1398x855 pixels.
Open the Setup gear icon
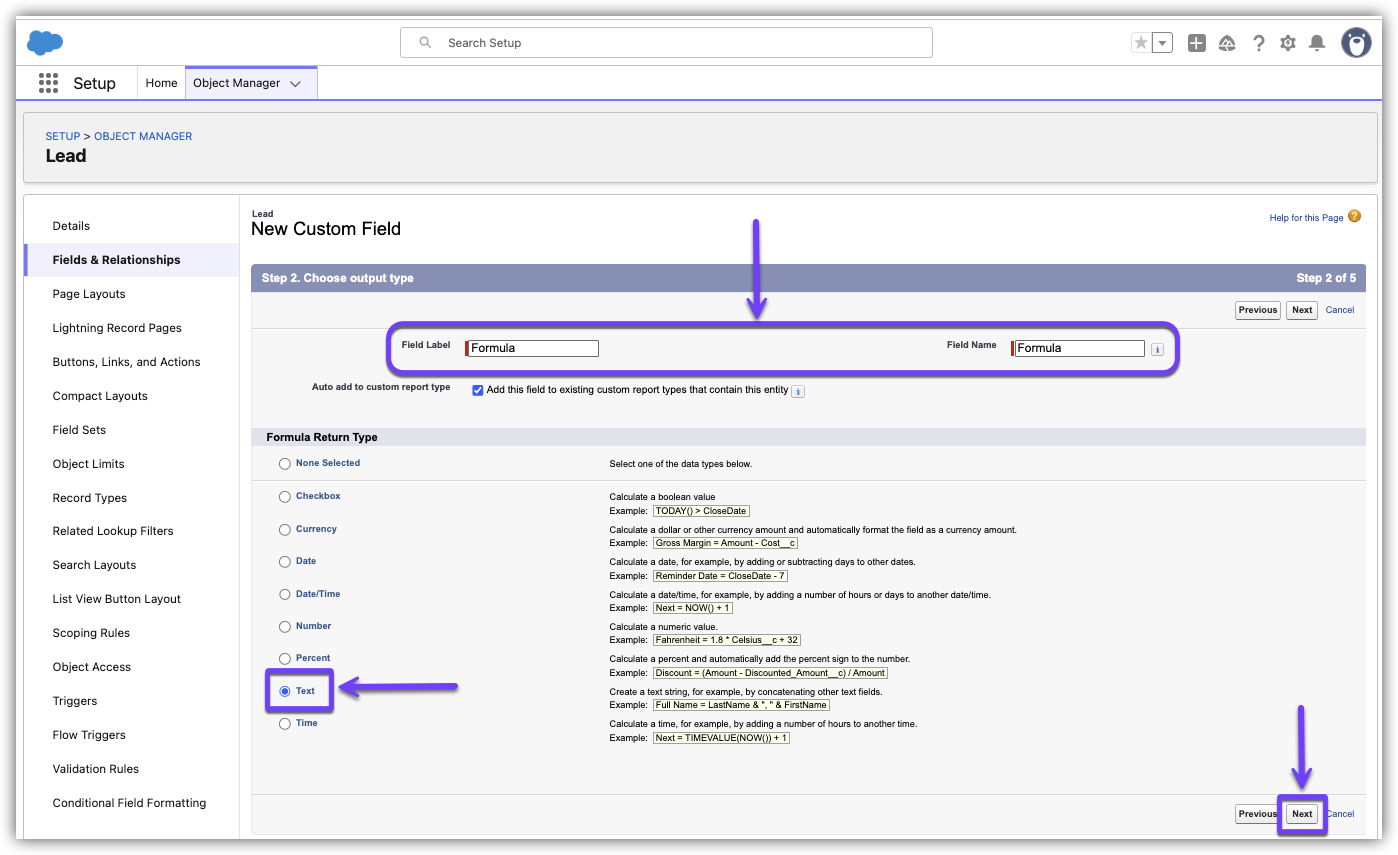pyautogui.click(x=1288, y=43)
